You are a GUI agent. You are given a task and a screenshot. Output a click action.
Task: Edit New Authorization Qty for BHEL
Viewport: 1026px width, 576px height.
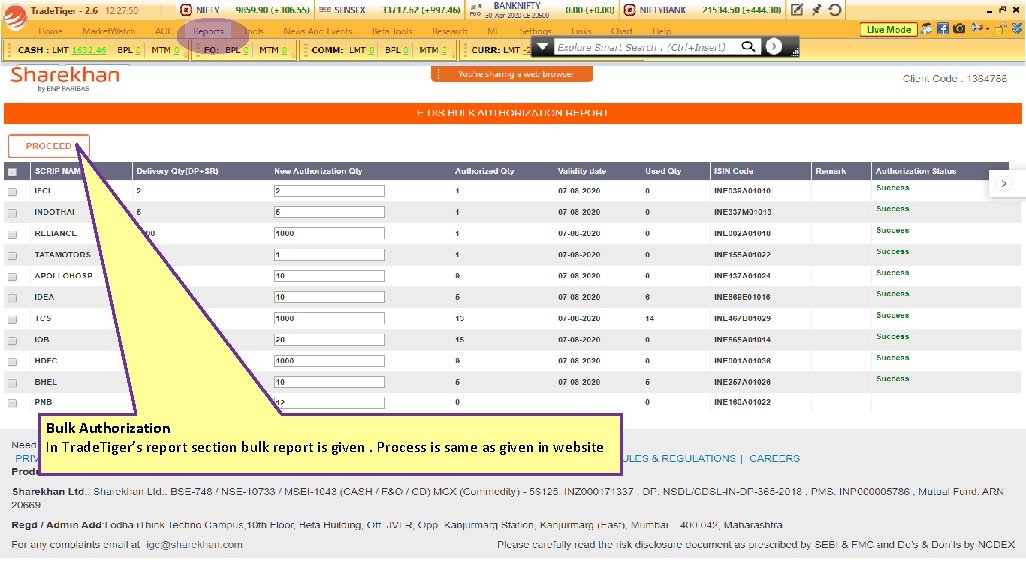coord(329,382)
